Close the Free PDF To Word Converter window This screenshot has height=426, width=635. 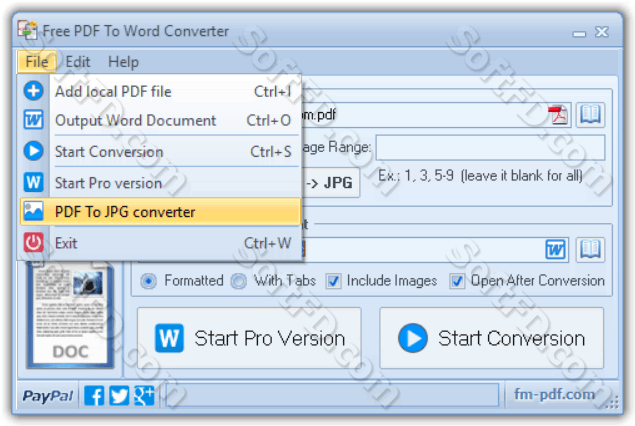[x=602, y=32]
